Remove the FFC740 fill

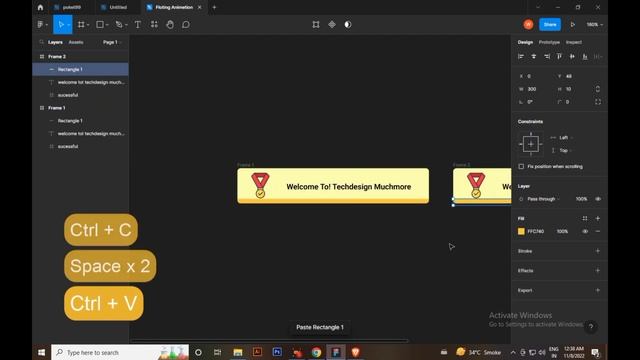(x=598, y=231)
